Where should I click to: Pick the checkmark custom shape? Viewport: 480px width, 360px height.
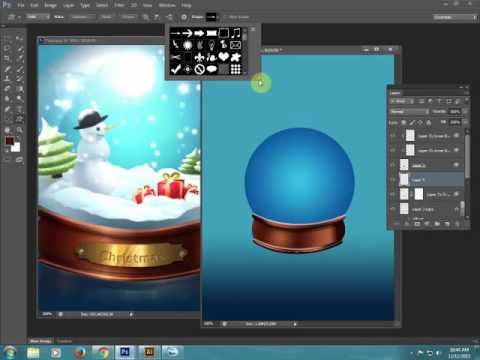[x=176, y=69]
